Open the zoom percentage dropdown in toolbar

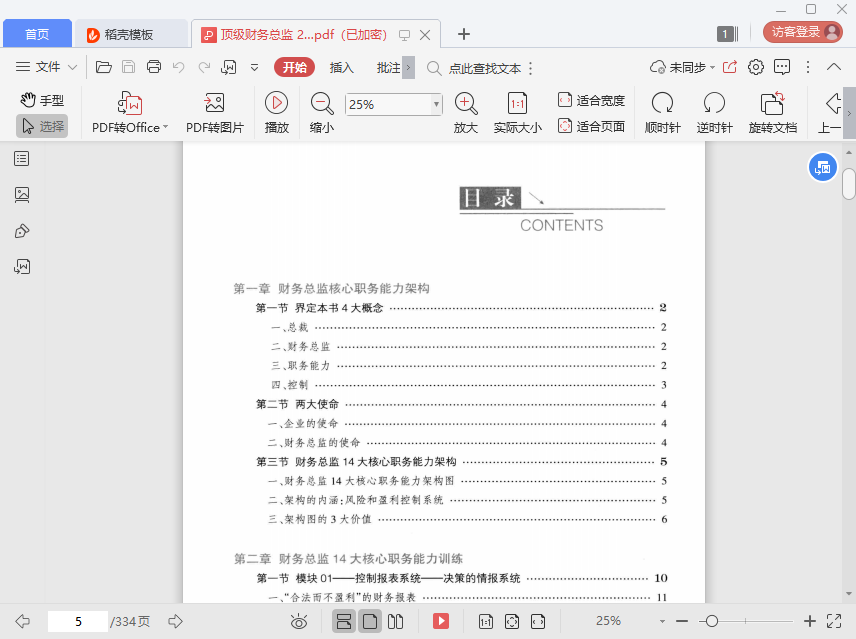point(436,104)
